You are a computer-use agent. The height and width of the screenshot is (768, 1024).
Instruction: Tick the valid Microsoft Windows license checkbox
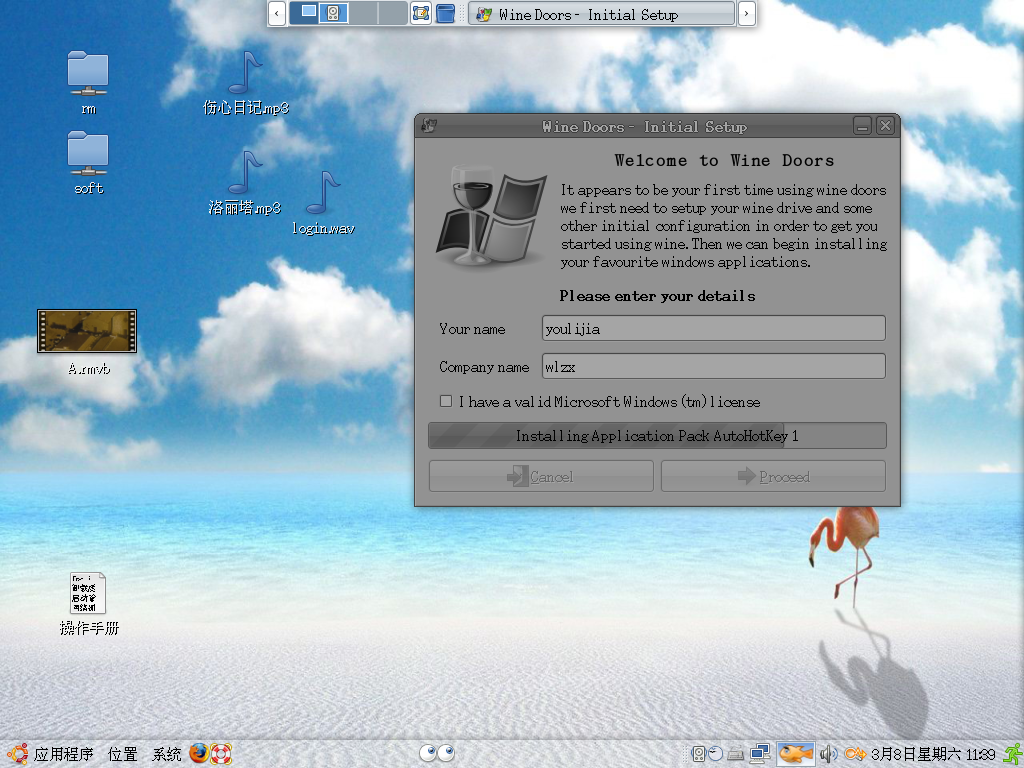coord(446,401)
